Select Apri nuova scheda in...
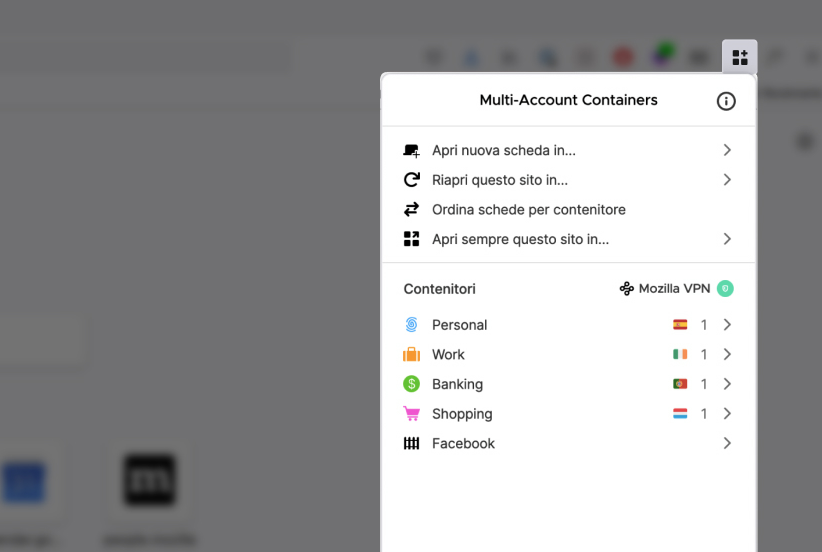Screen dimensions: 822x552 coord(568,150)
